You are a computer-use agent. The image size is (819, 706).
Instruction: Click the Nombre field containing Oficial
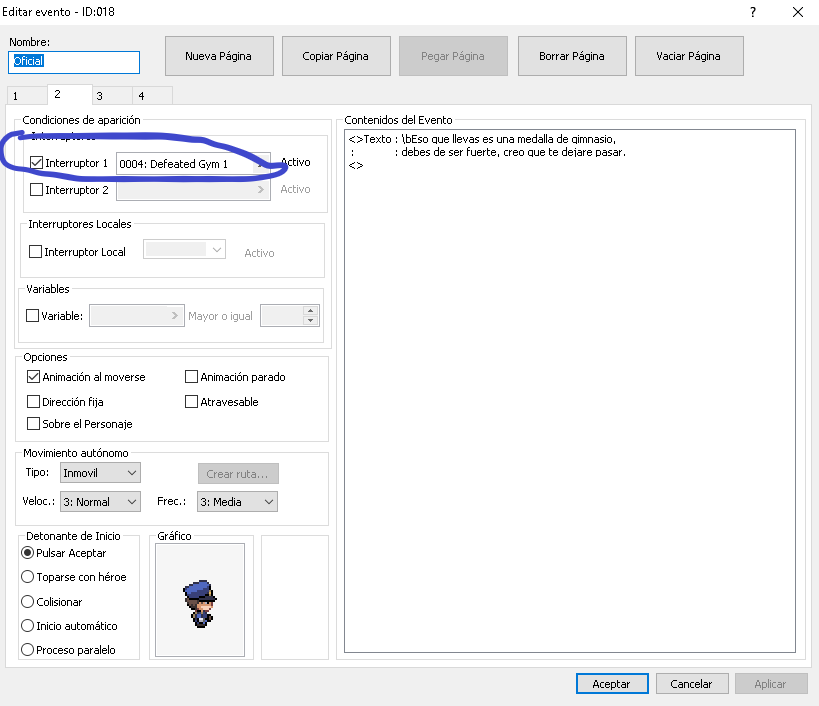tap(74, 62)
